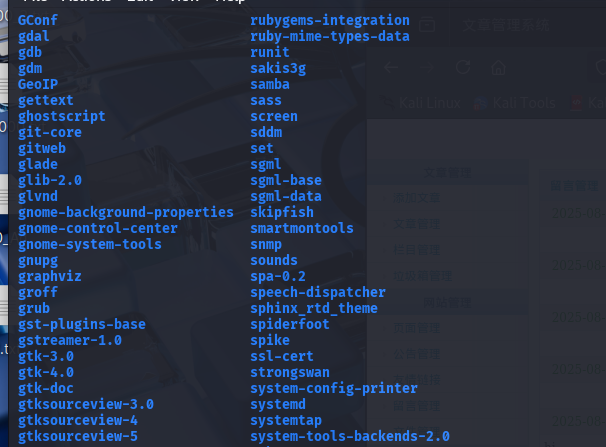This screenshot has width=606, height=447.
Task: Click the gtksourceview-3.0 entry
Action: click(x=86, y=405)
